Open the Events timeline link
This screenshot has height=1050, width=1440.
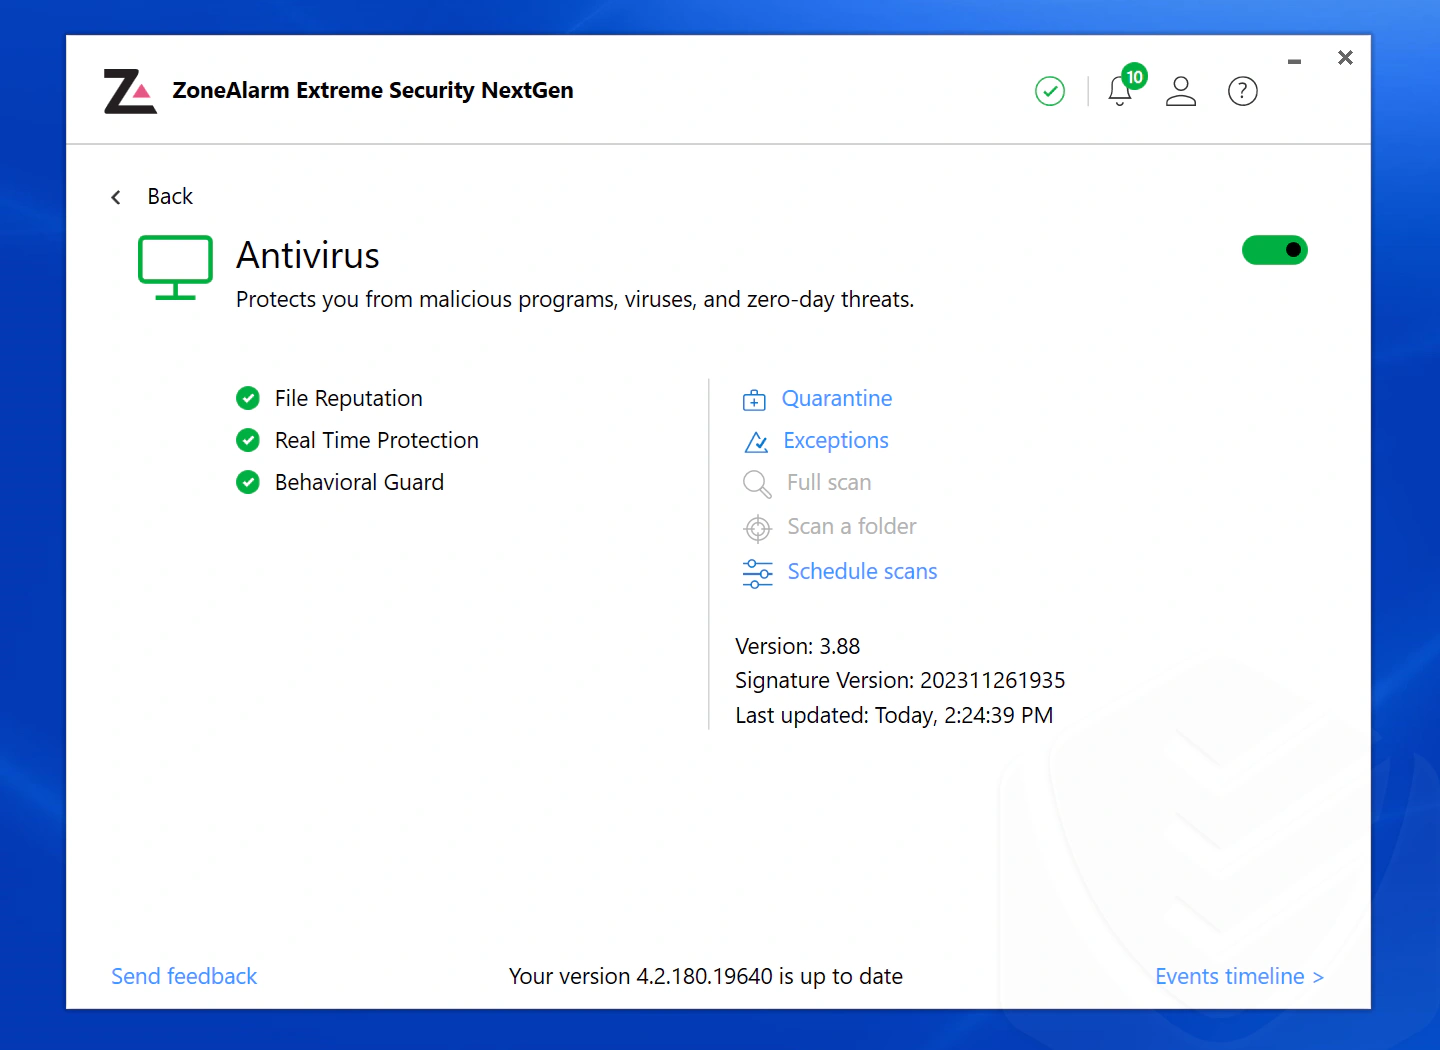click(1239, 977)
